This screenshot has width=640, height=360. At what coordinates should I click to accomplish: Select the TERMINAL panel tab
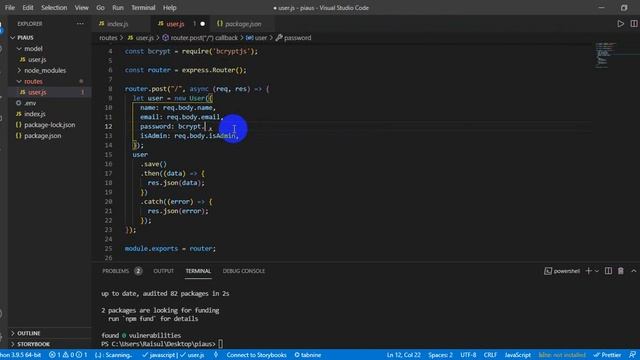pos(198,271)
